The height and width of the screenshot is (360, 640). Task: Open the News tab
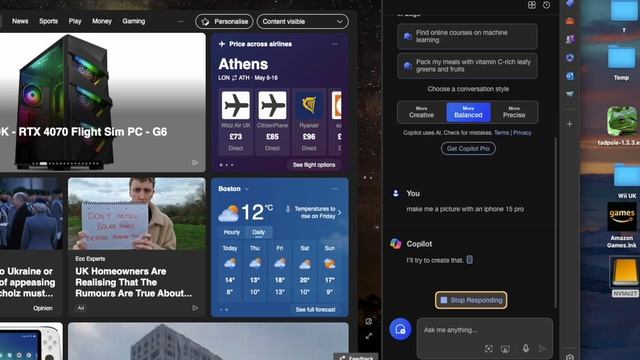[x=20, y=21]
